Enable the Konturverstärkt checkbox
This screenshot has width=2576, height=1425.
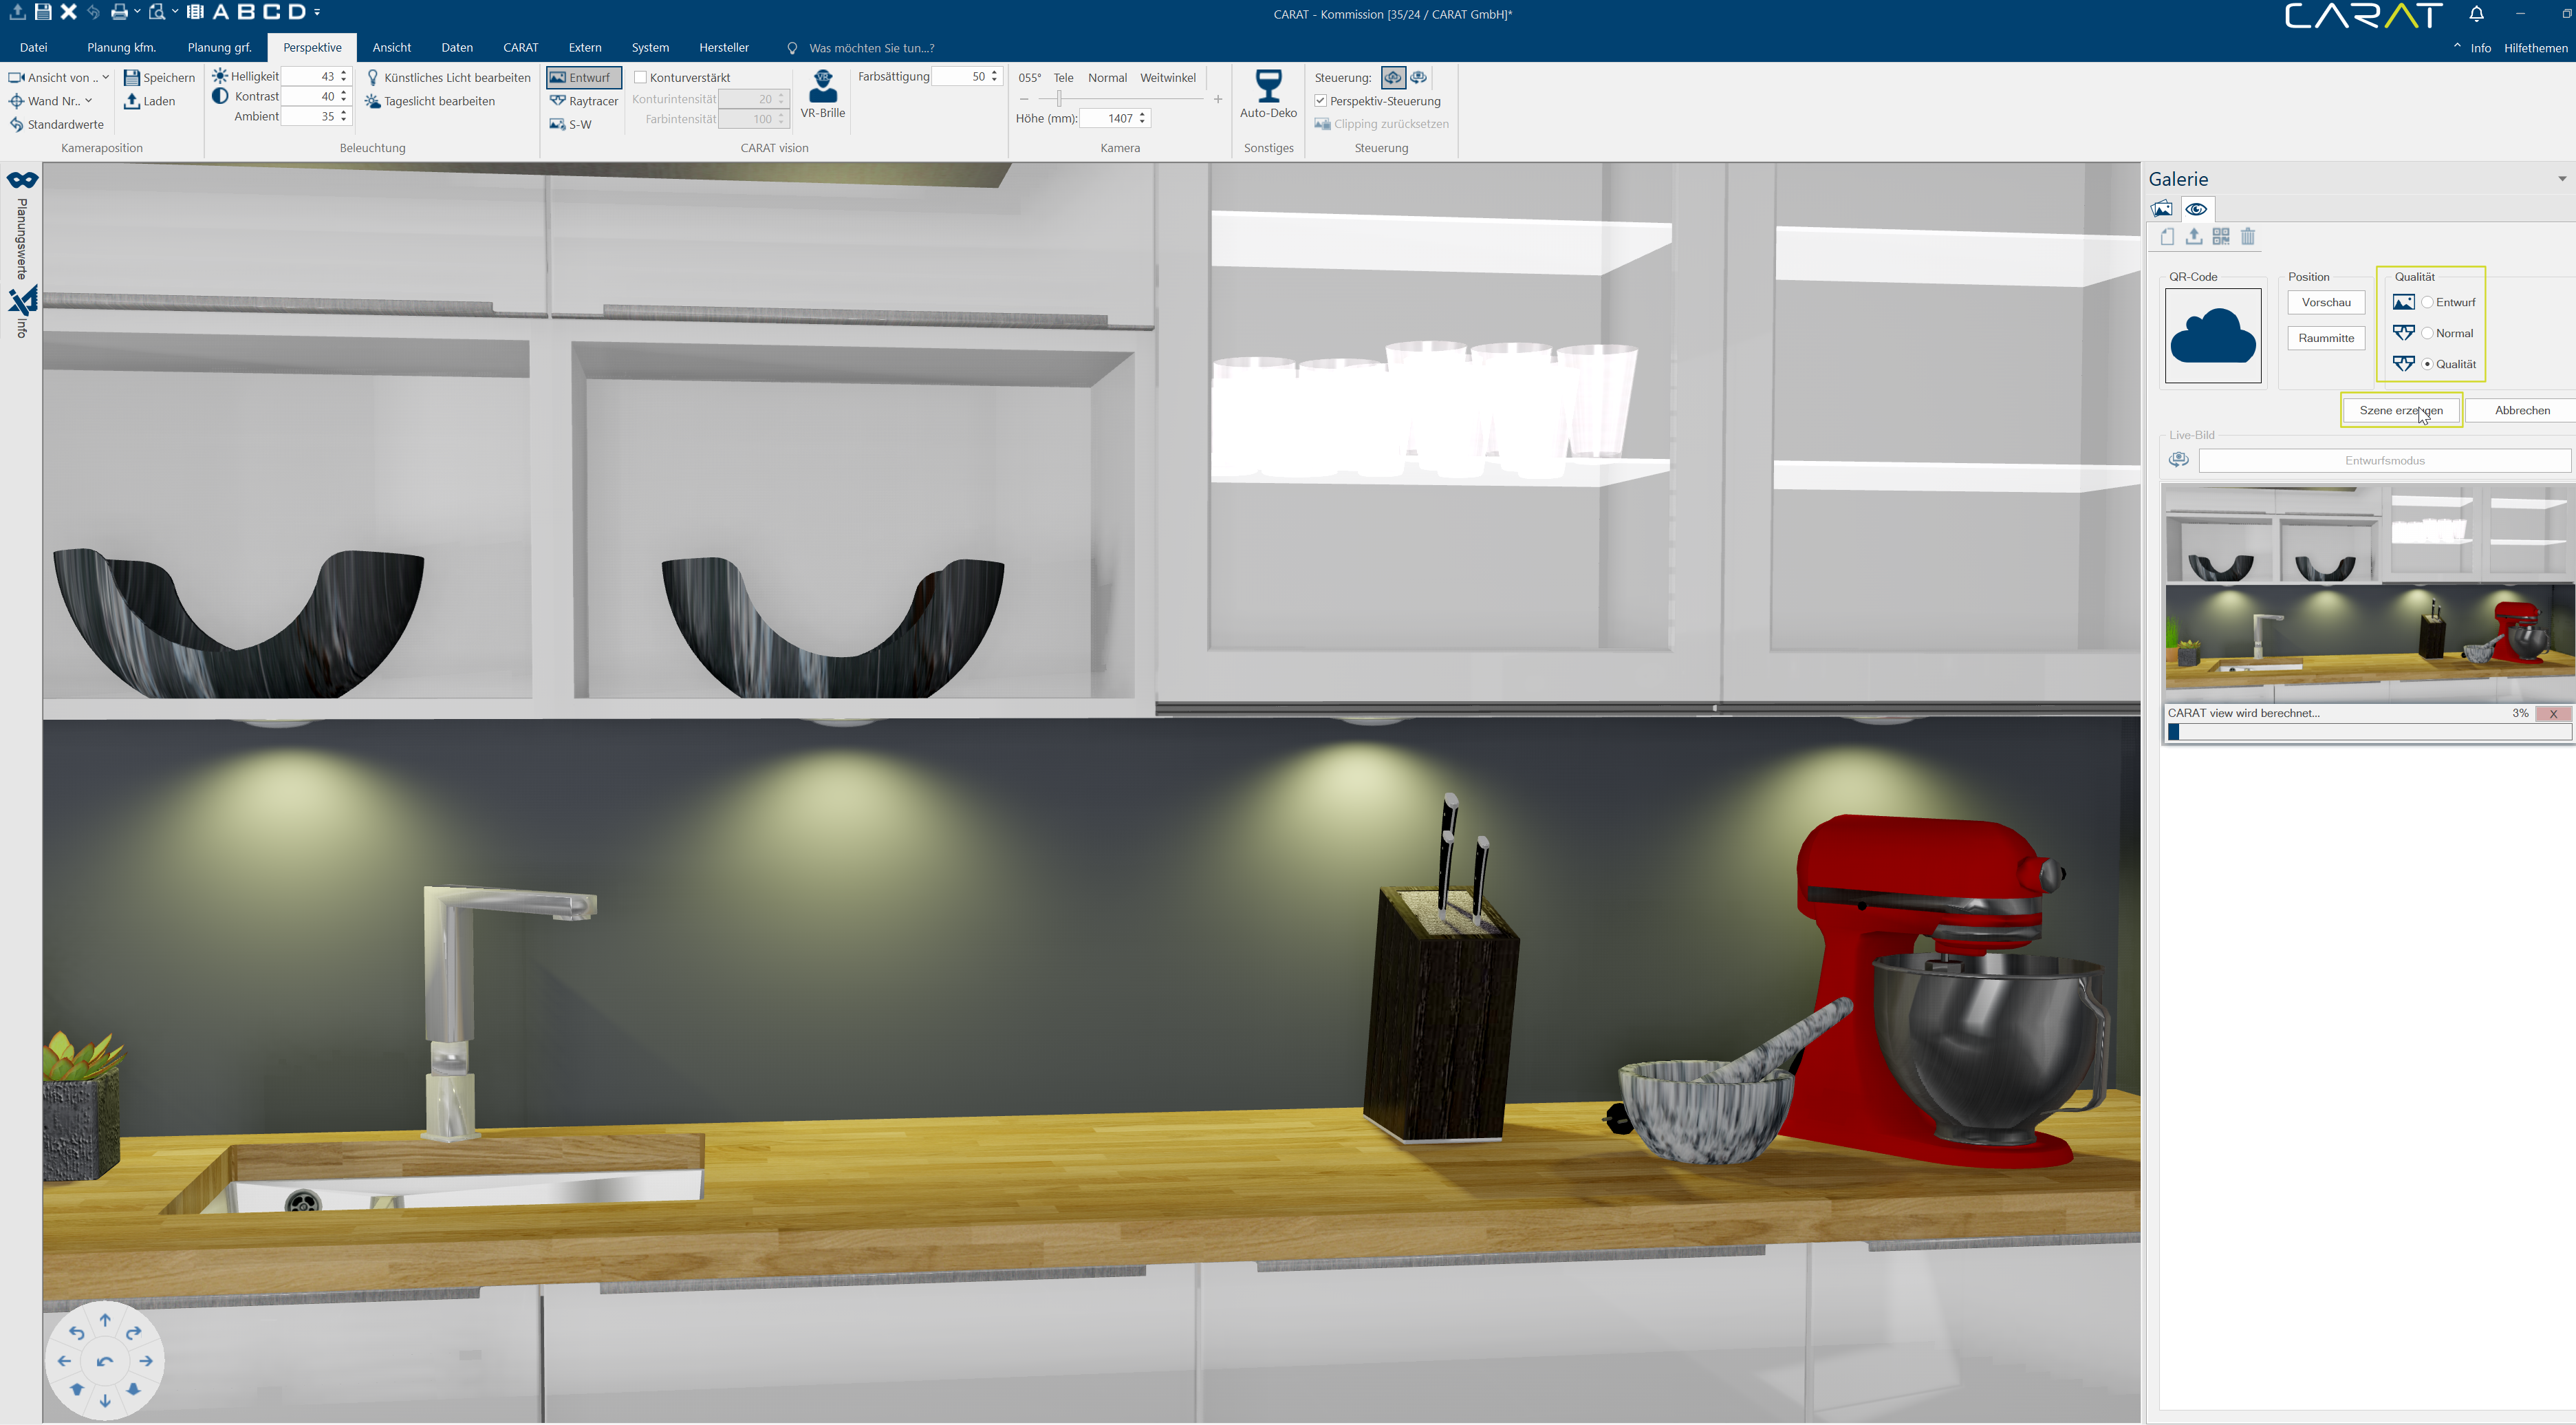click(641, 77)
